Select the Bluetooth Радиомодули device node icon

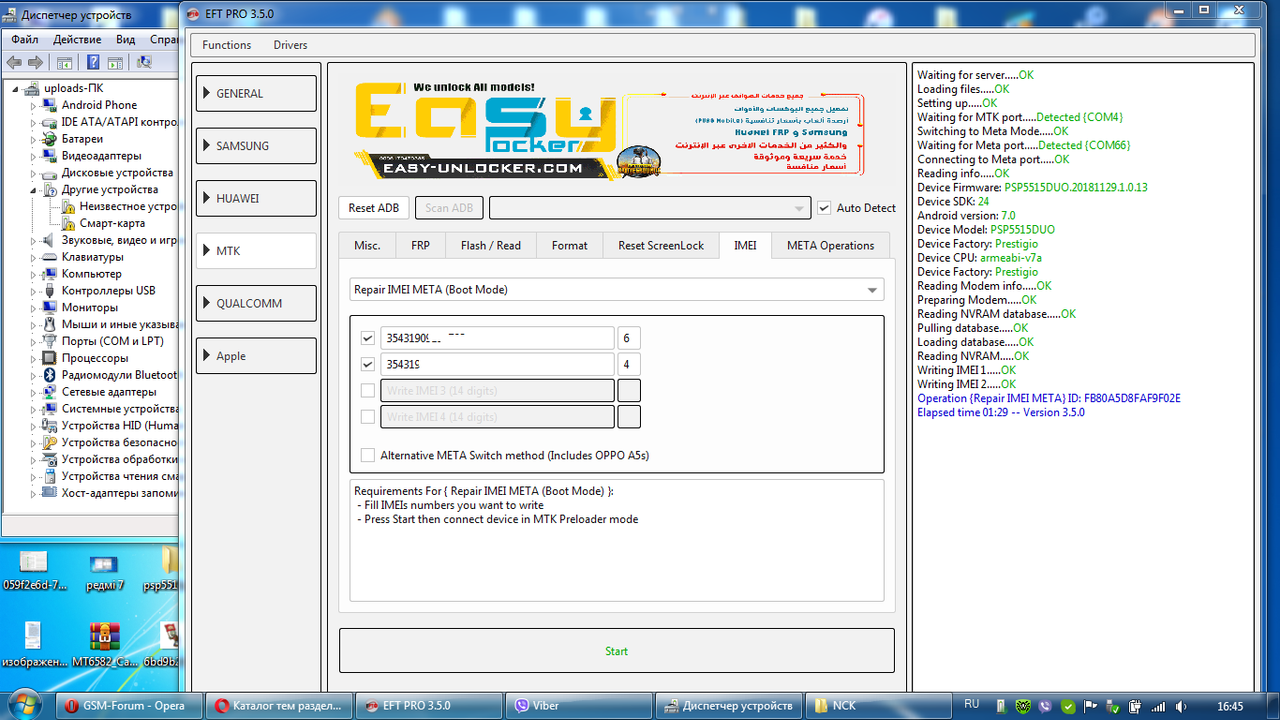(51, 375)
